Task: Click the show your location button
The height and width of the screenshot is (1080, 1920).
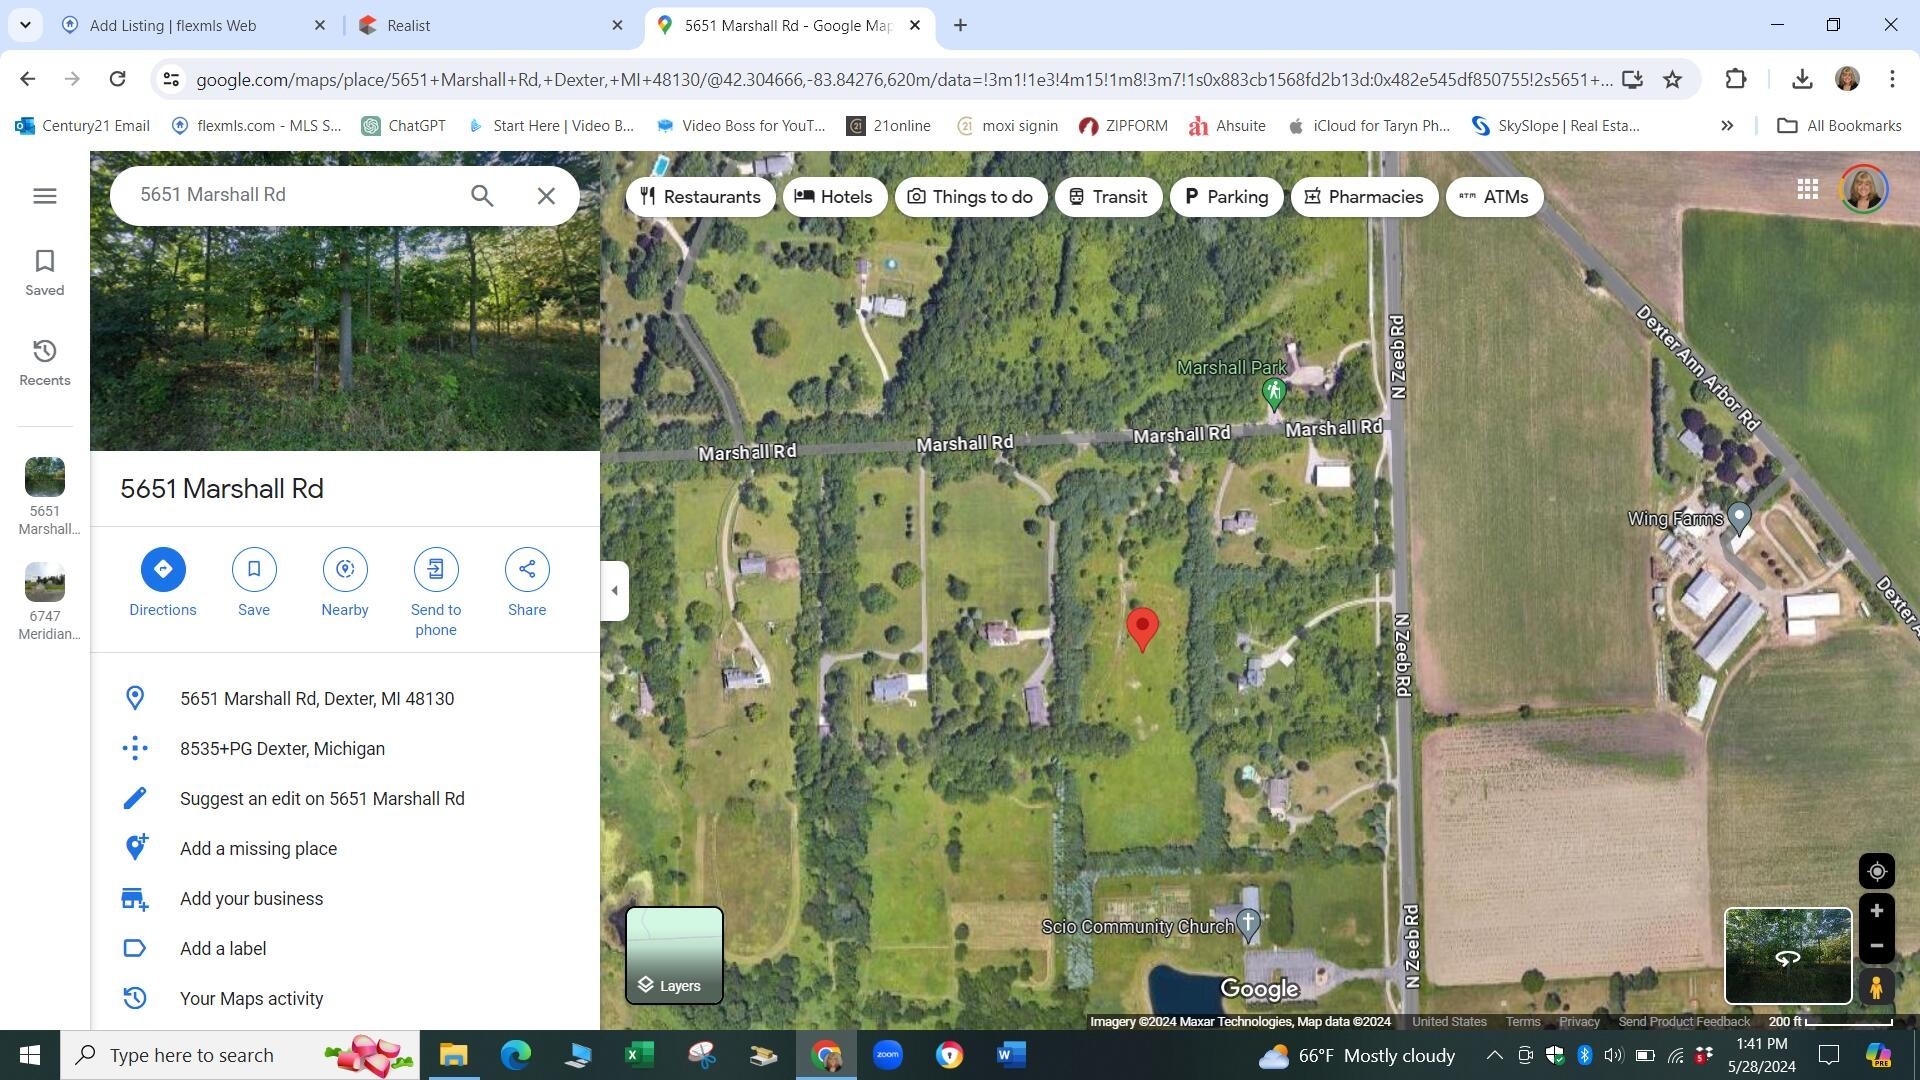Action: click(x=1877, y=872)
